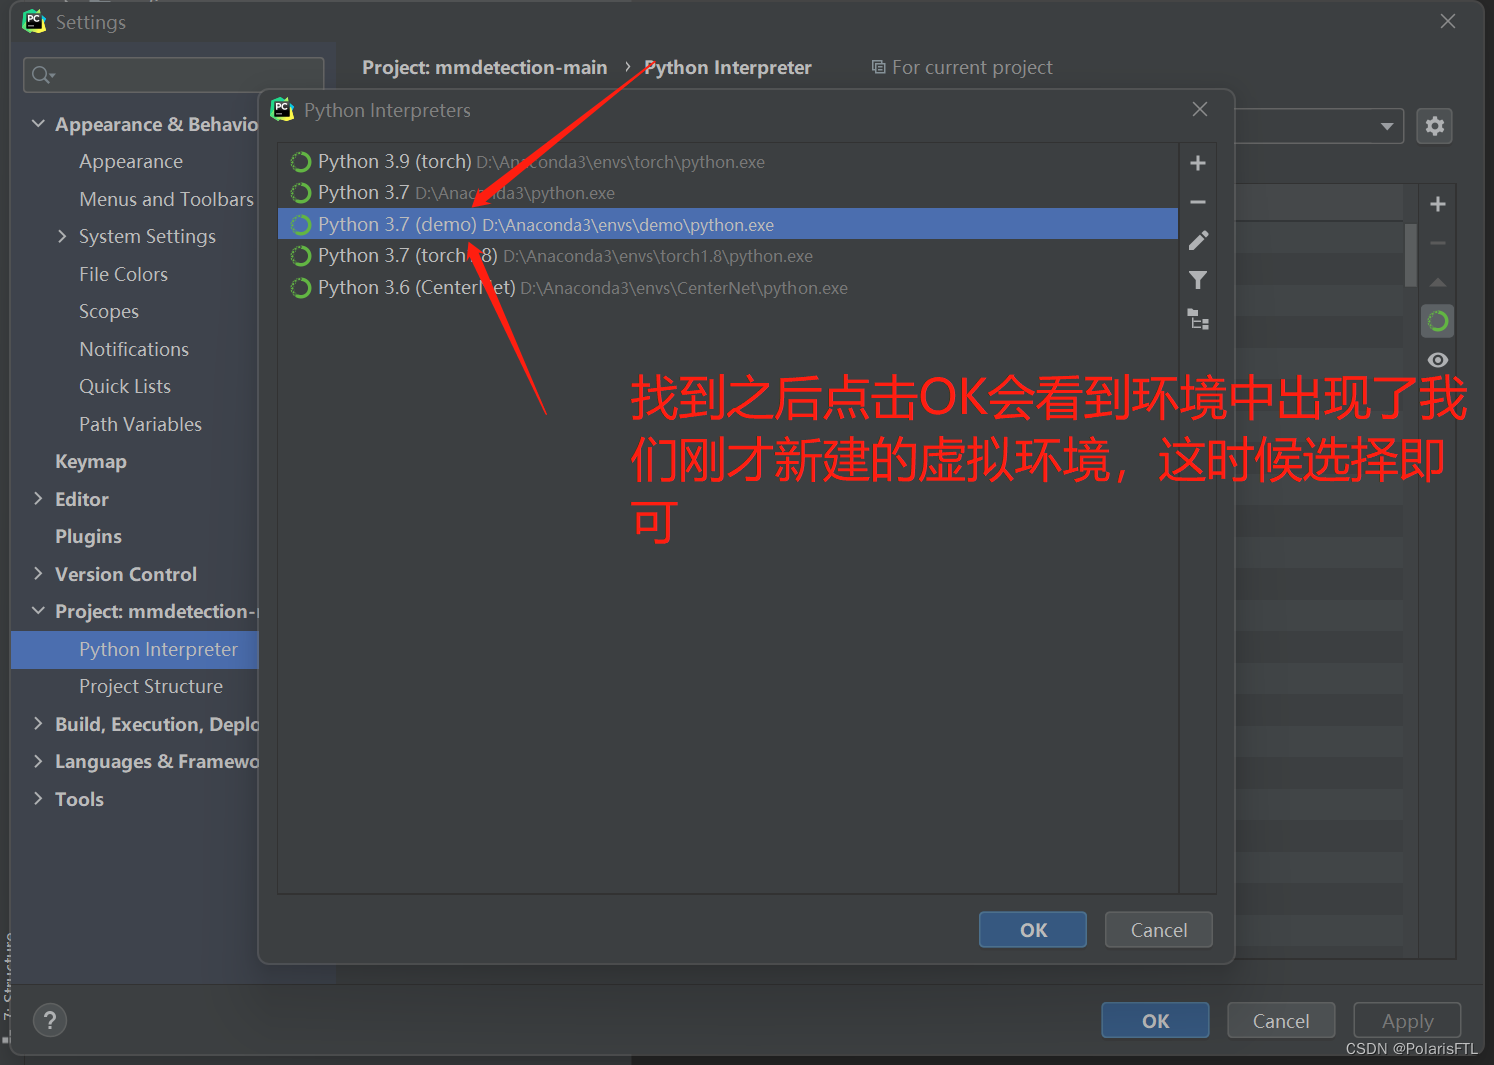Screen dimensions: 1494x1065
Task: Upgrade package using the up-arrow icon
Action: coord(1437,281)
